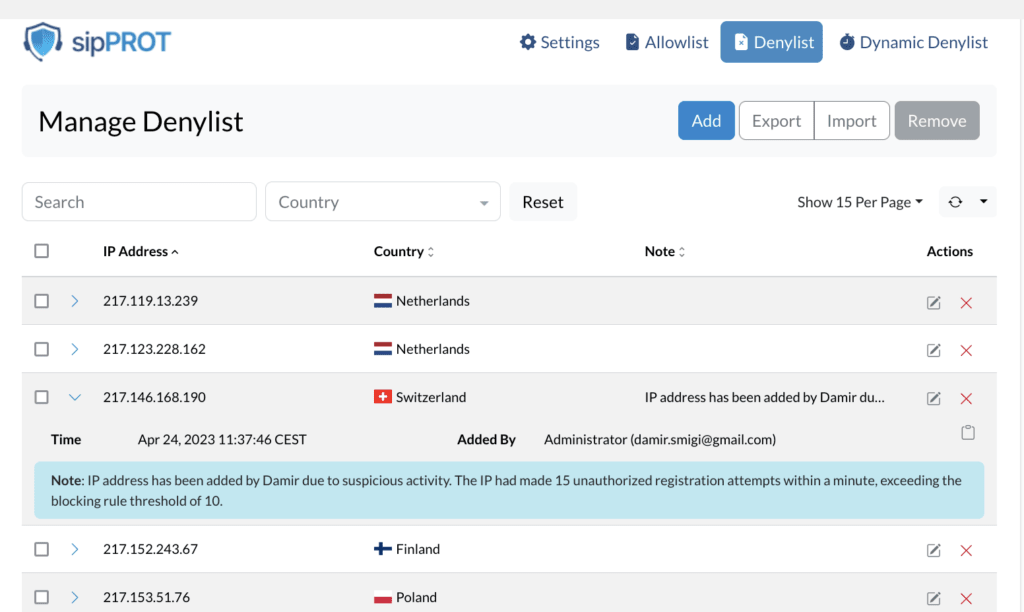Click the Remove button
1024x612 pixels.
click(x=937, y=120)
